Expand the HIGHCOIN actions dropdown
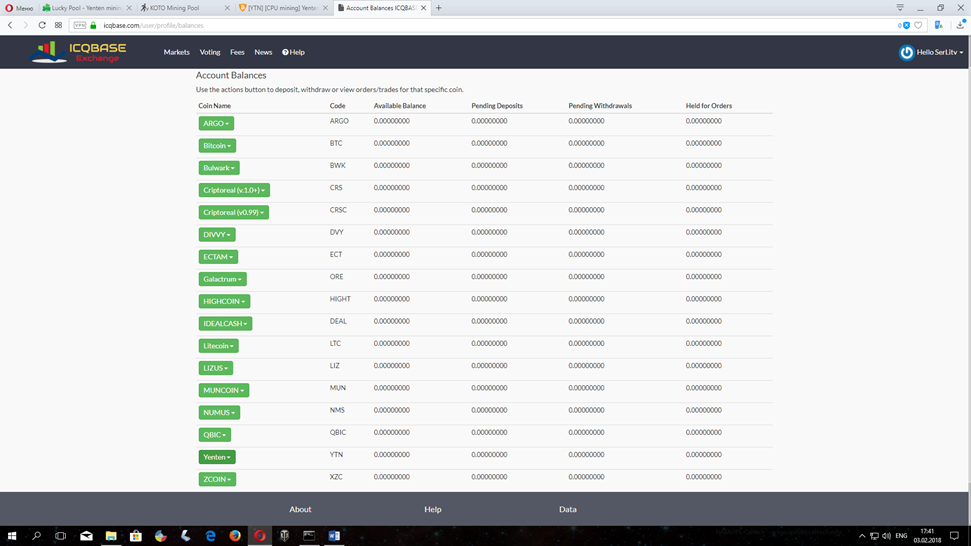 [x=224, y=301]
